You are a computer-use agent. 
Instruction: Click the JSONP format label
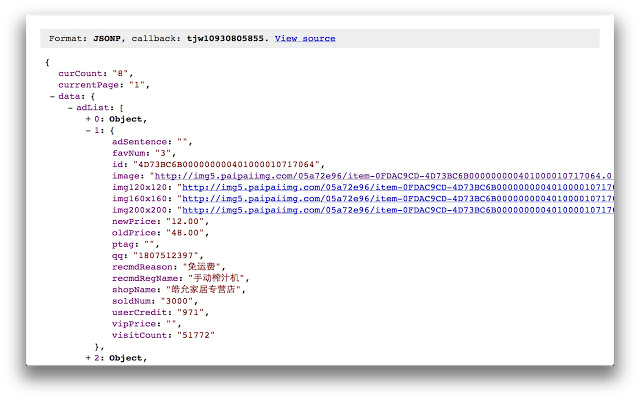coord(107,38)
